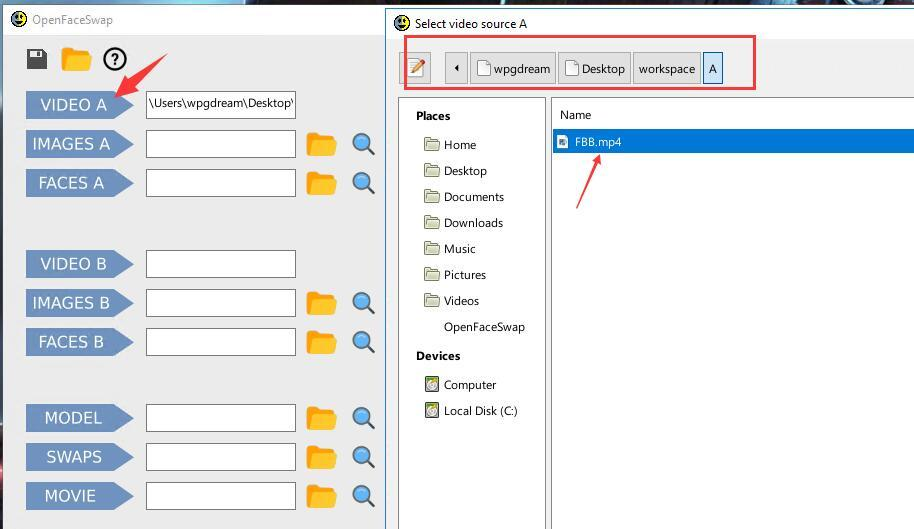Open magnifier icon for MOVIE
This screenshot has width=914, height=529.
pos(363,496)
